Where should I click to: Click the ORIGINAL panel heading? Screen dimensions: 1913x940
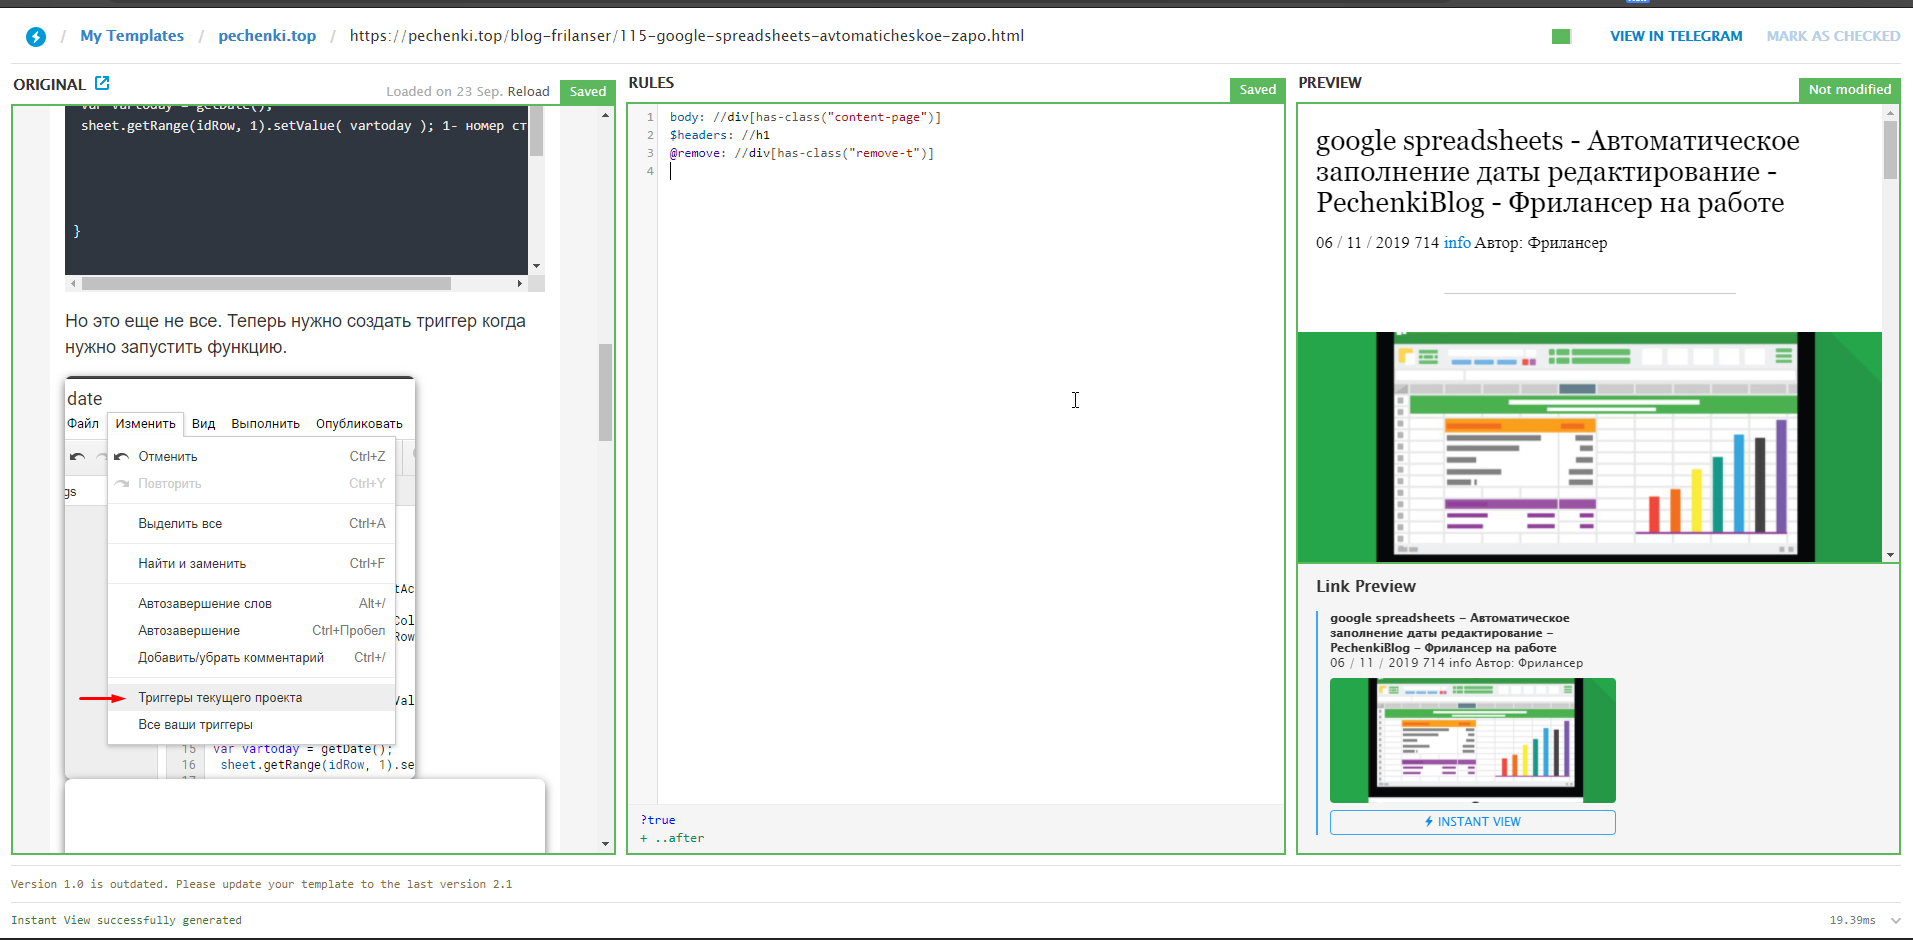point(49,85)
